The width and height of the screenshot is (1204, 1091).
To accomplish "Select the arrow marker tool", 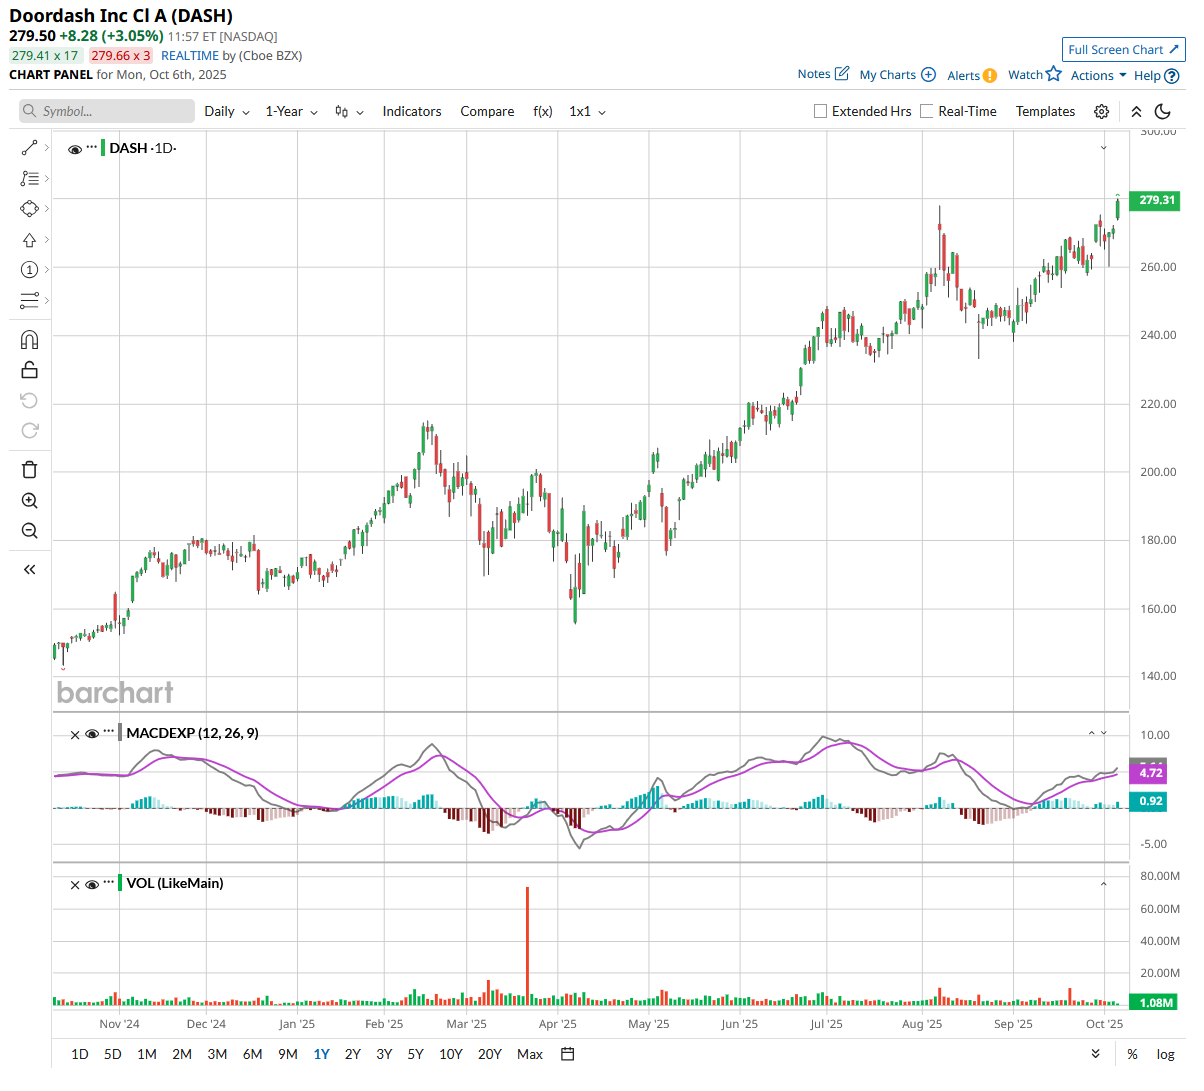I will 29,240.
